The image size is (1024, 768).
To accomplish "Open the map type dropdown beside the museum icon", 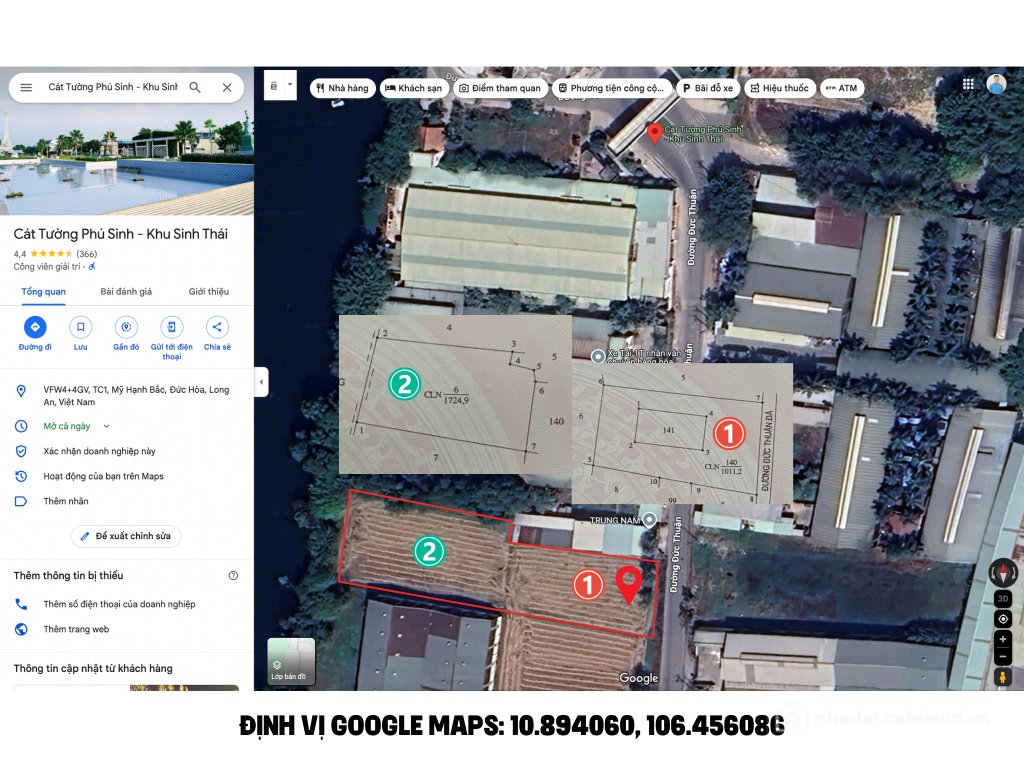I will tap(289, 84).
